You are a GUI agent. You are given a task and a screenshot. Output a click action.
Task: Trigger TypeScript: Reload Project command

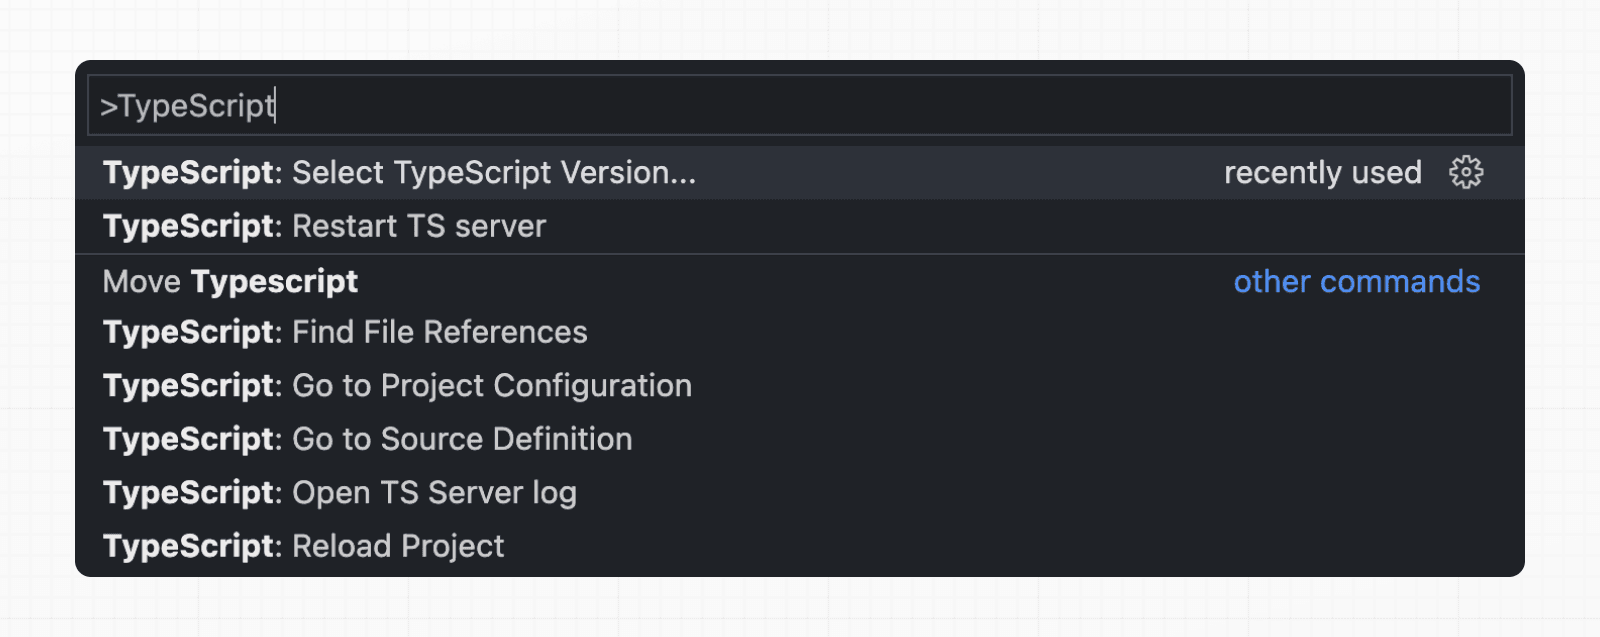pyautogui.click(x=303, y=546)
